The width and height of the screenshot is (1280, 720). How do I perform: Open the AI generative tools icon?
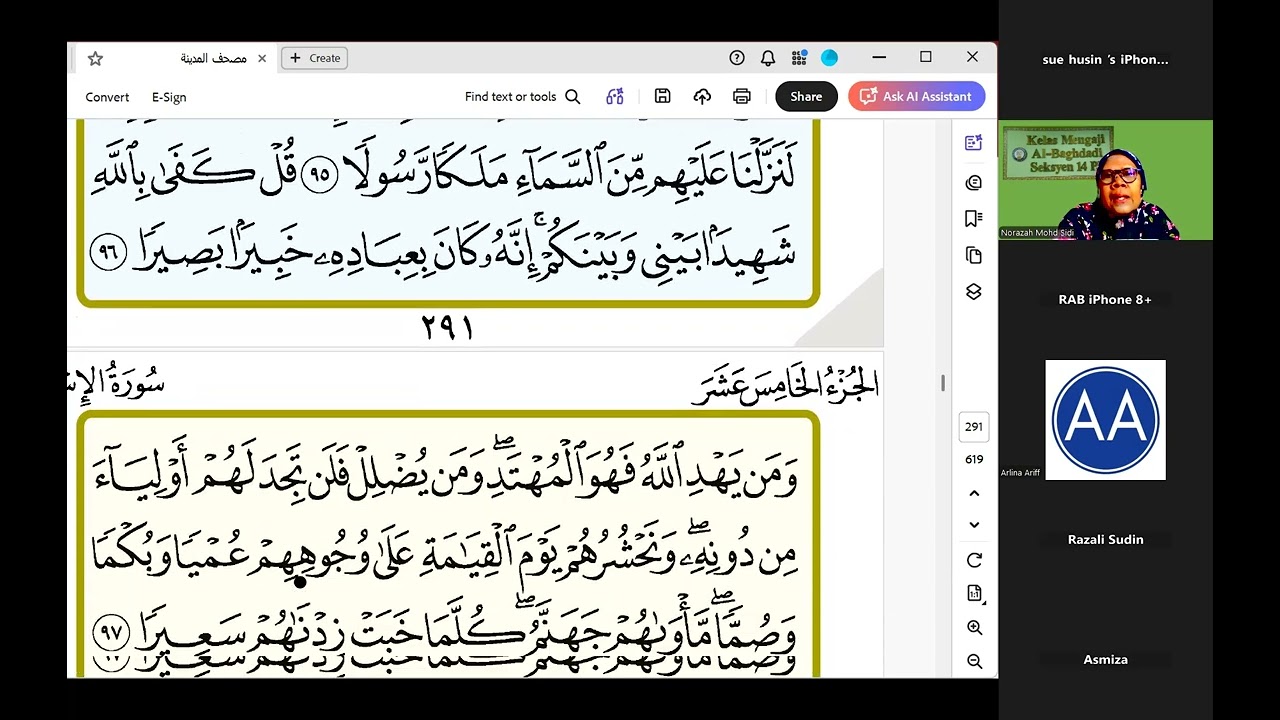pos(615,97)
